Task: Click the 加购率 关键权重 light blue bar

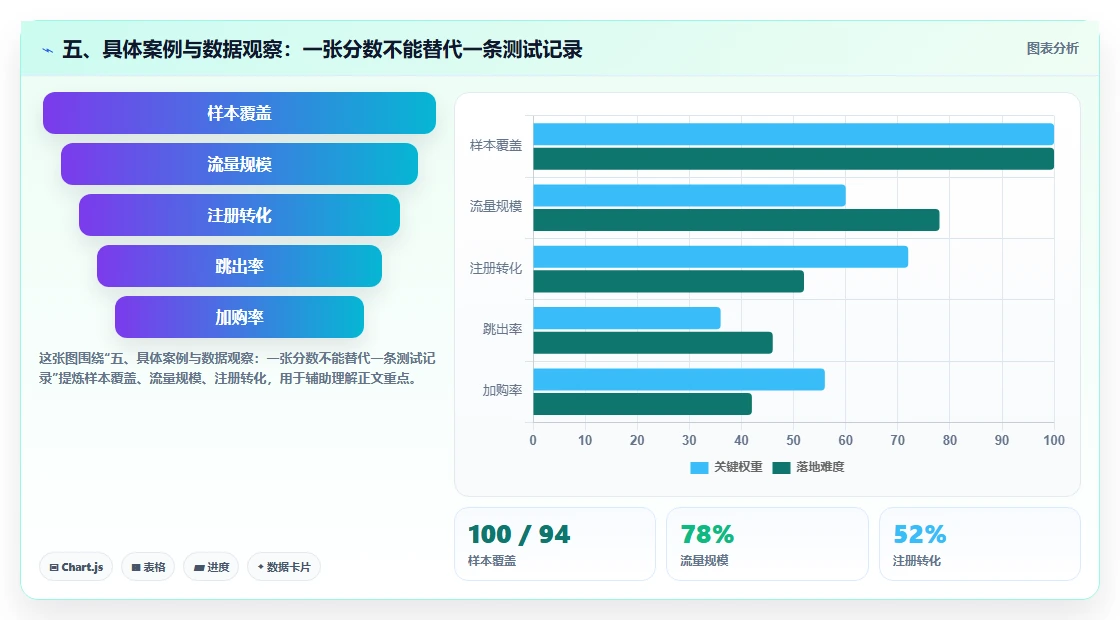Action: click(x=679, y=379)
